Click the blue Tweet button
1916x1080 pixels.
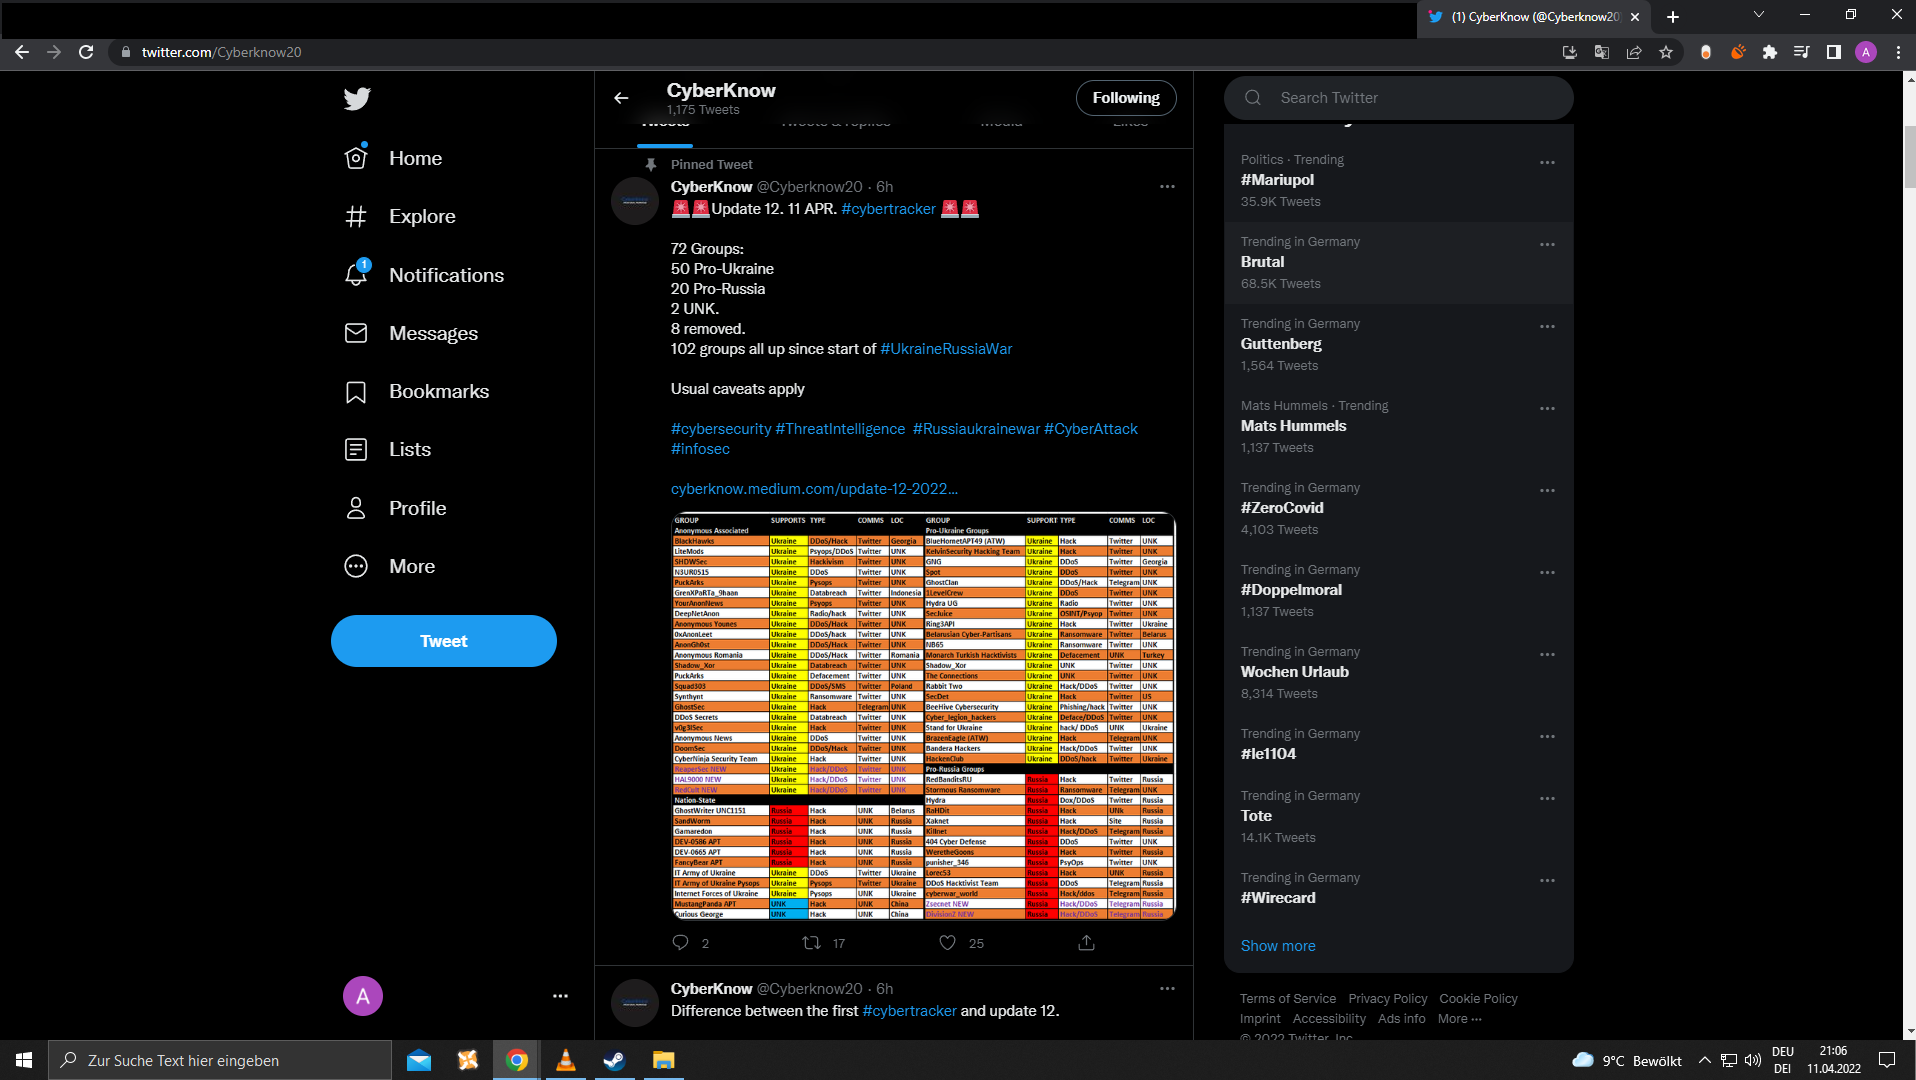click(x=444, y=641)
